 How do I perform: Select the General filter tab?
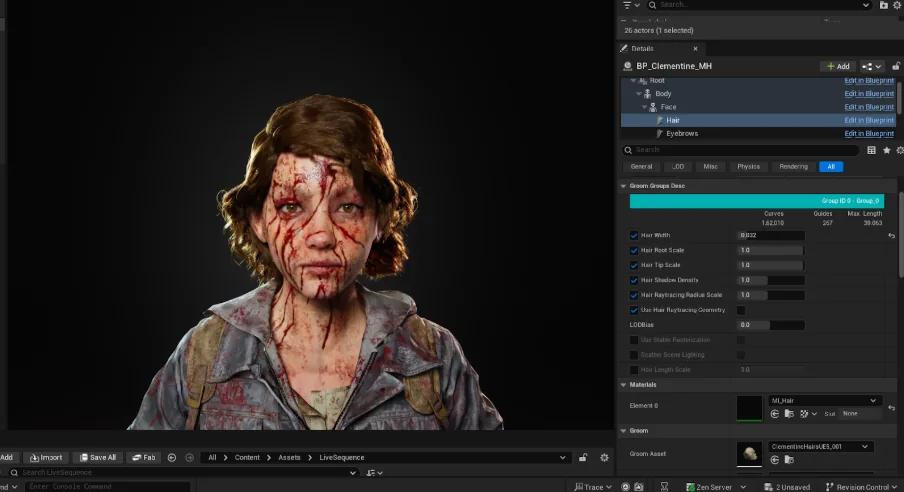[641, 167]
